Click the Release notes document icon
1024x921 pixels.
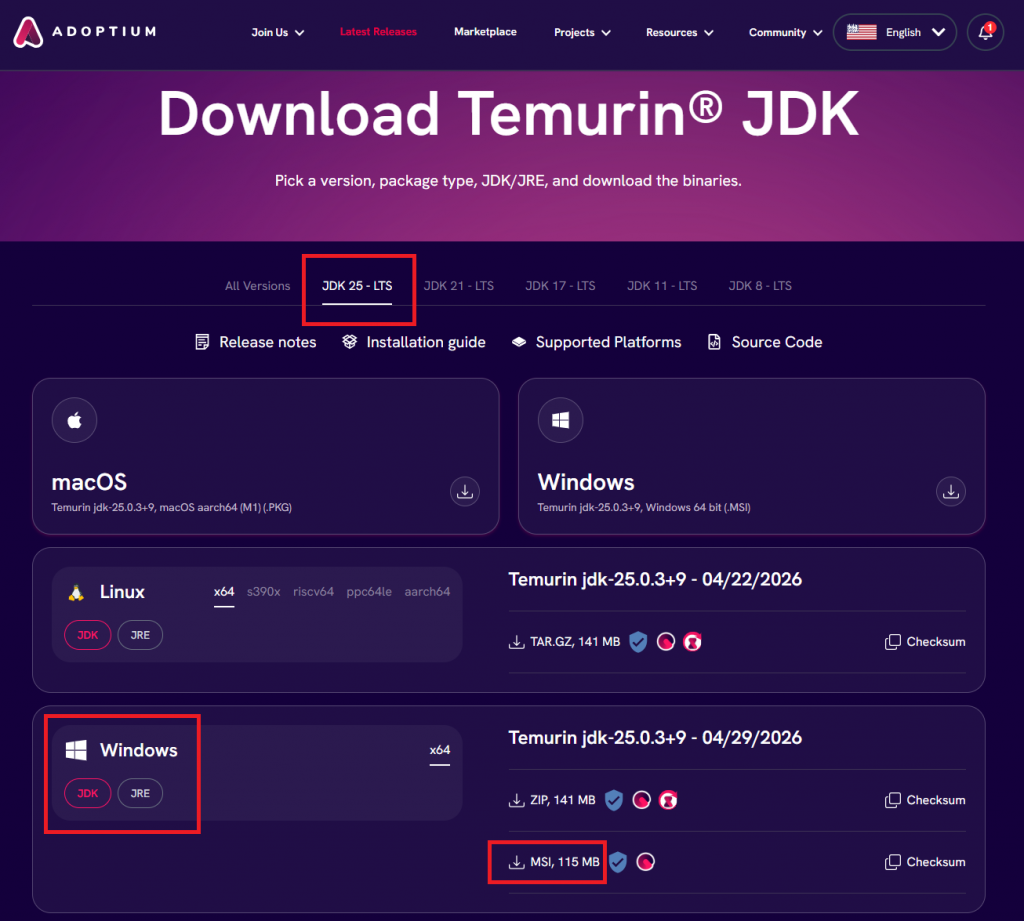point(202,342)
